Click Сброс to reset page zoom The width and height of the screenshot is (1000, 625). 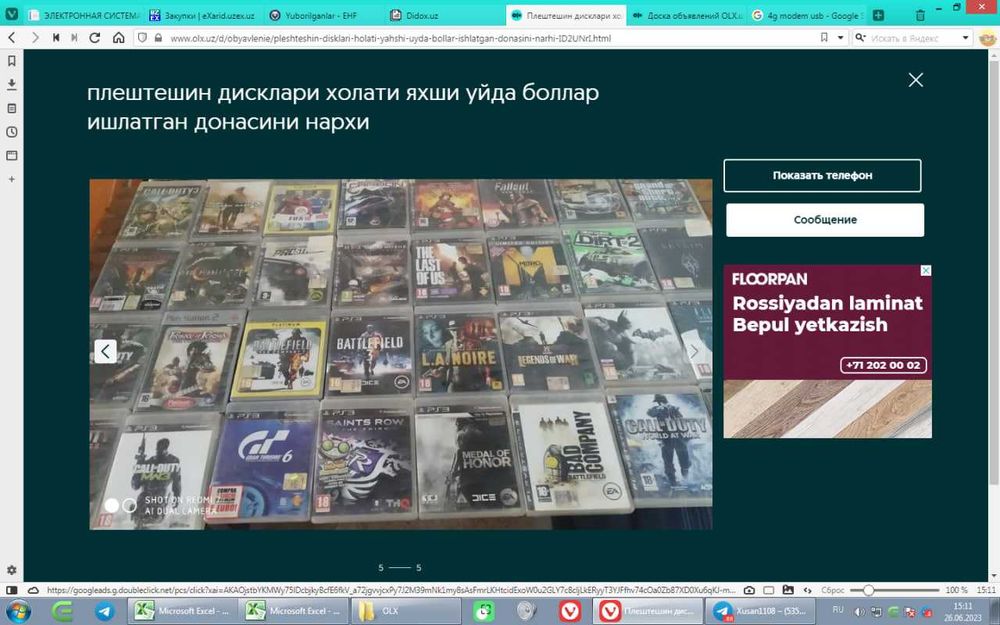click(x=833, y=591)
